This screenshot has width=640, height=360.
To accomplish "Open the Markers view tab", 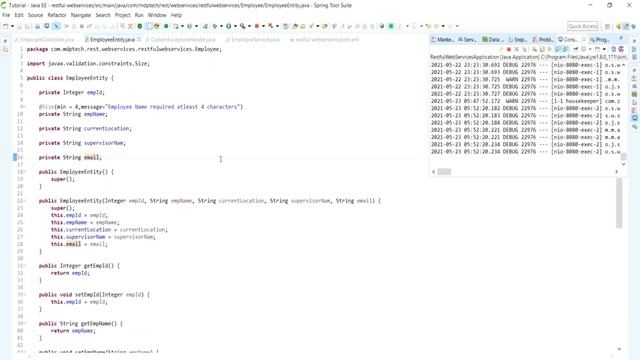I will 442,40.
